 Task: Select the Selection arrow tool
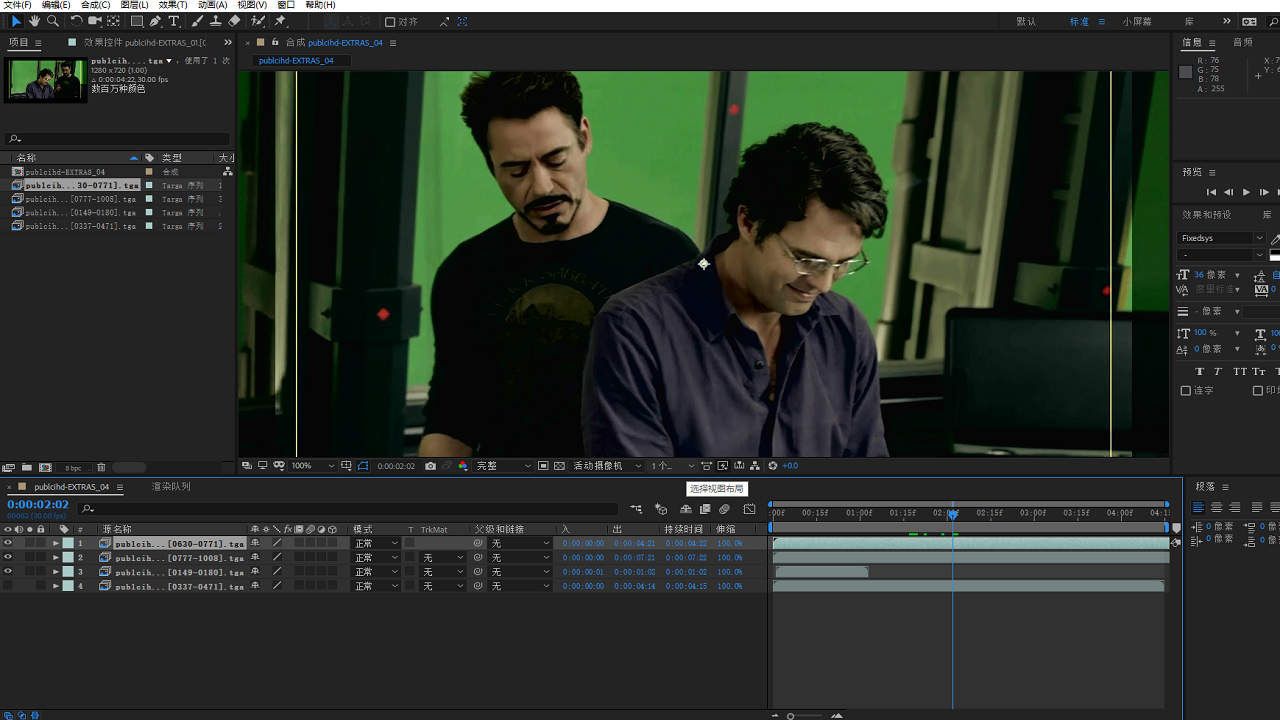pos(16,21)
